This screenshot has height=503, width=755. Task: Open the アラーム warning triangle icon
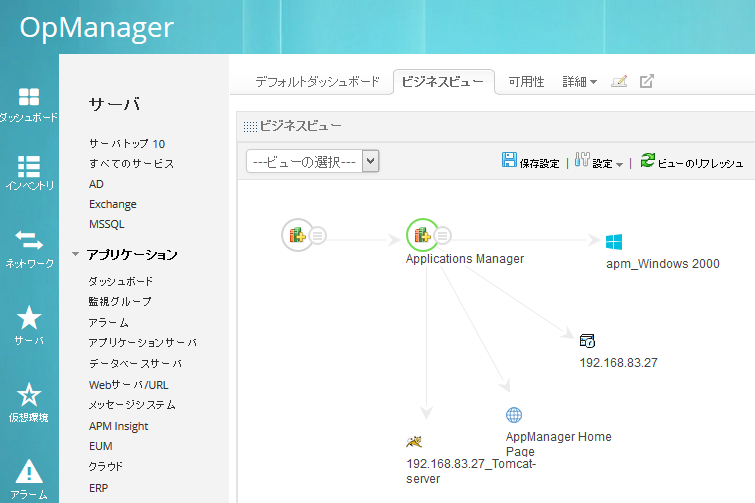tap(29, 471)
